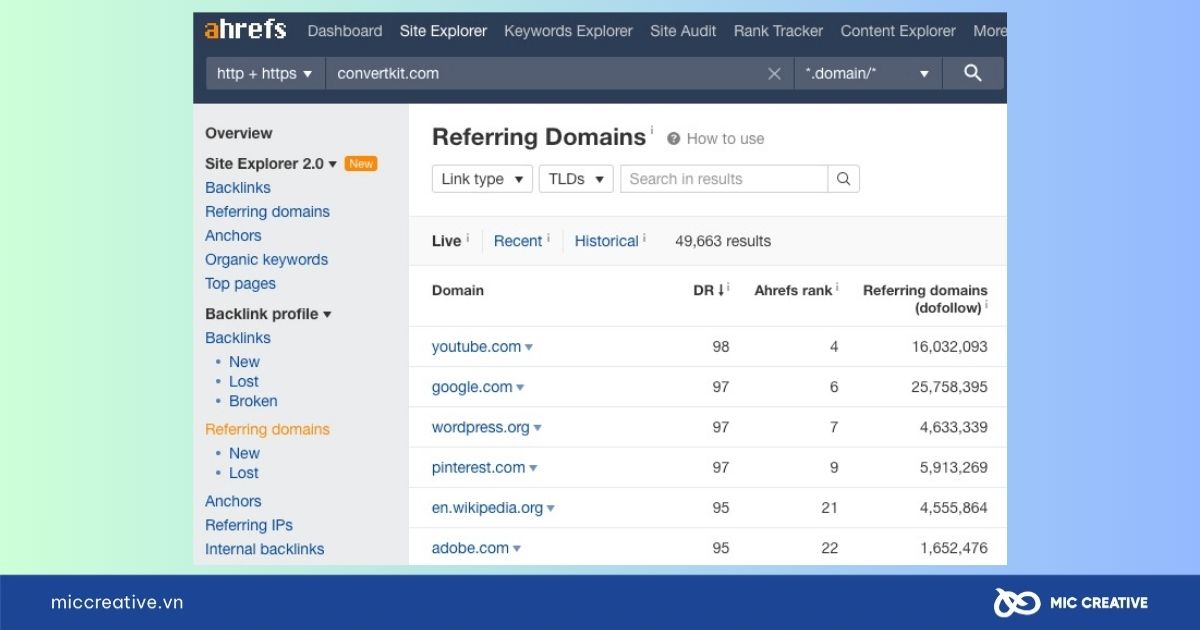The image size is (1200, 630).
Task: Open Rank Tracker in the top navigation
Action: pos(778,31)
